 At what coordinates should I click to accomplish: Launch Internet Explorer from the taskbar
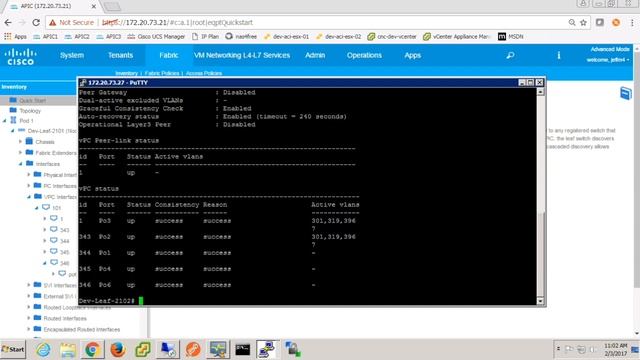43,350
